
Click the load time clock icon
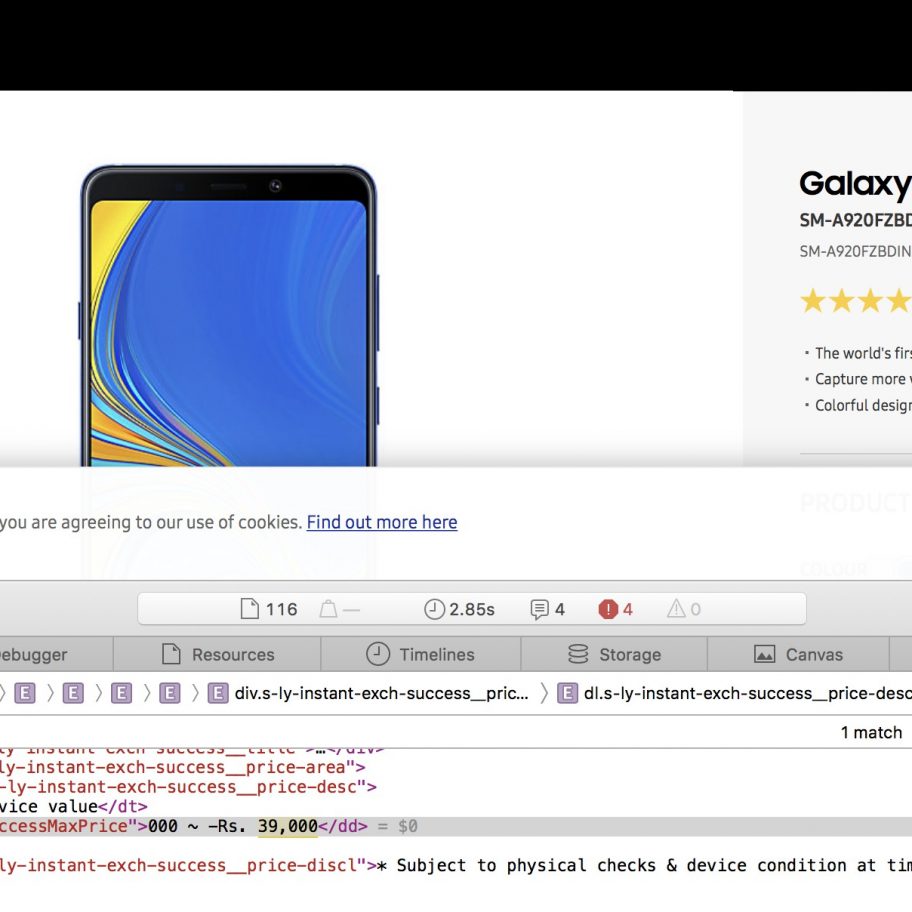coord(434,609)
